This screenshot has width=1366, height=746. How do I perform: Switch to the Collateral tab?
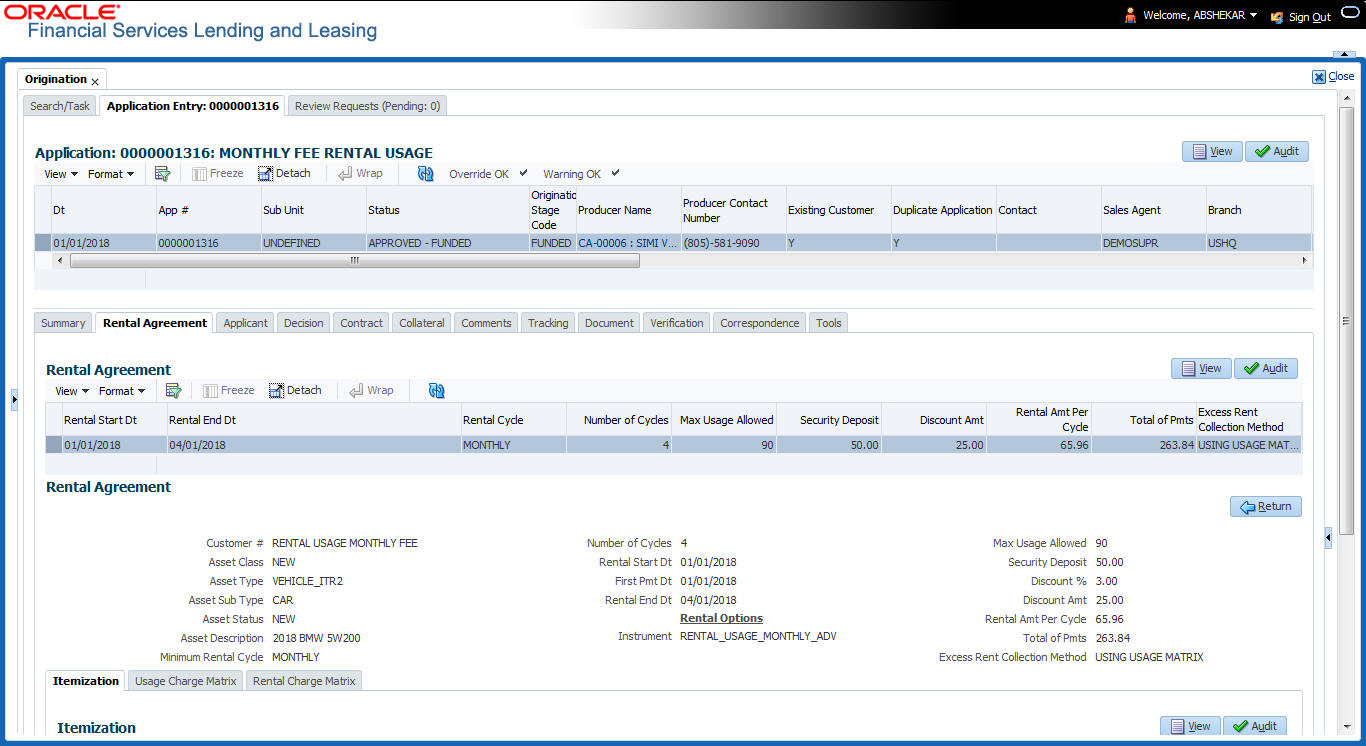(x=421, y=323)
